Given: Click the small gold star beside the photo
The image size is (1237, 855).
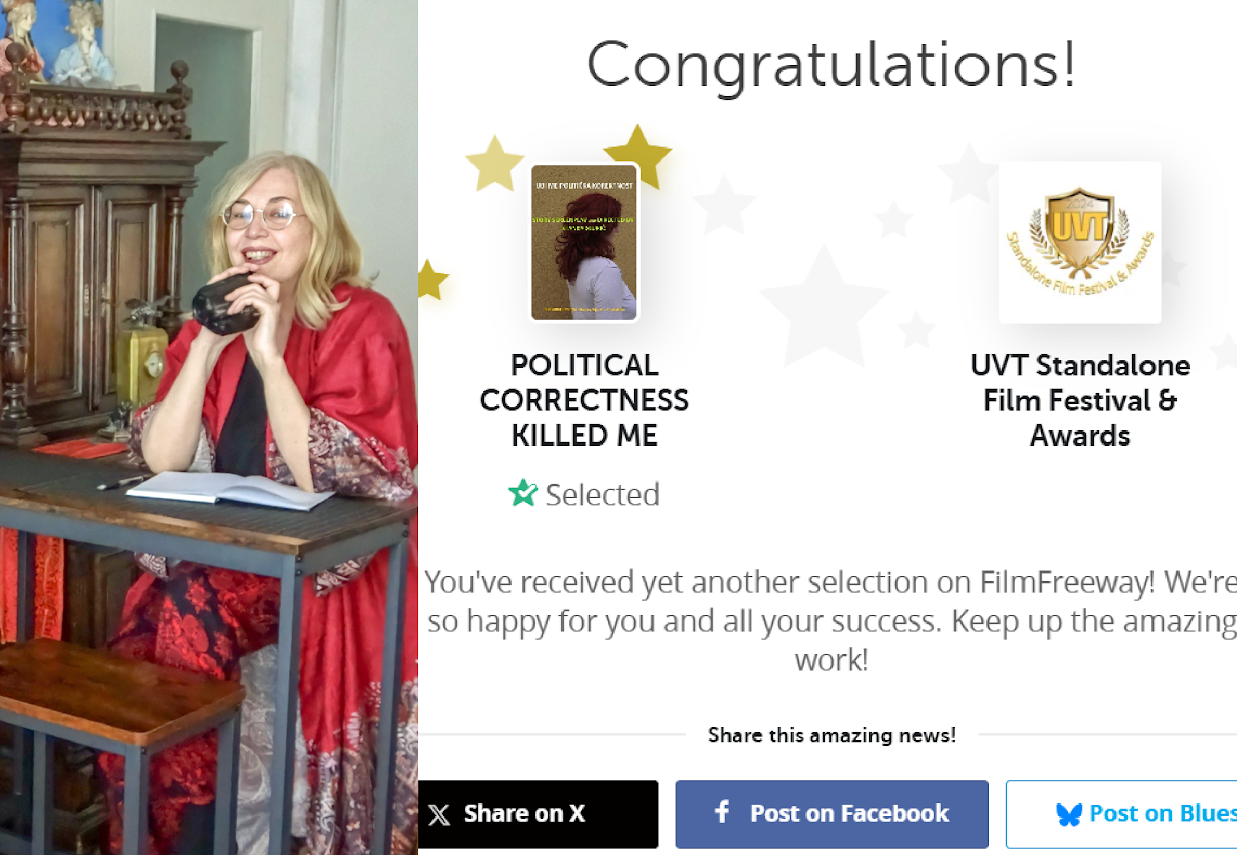Looking at the screenshot, I should tap(431, 280).
